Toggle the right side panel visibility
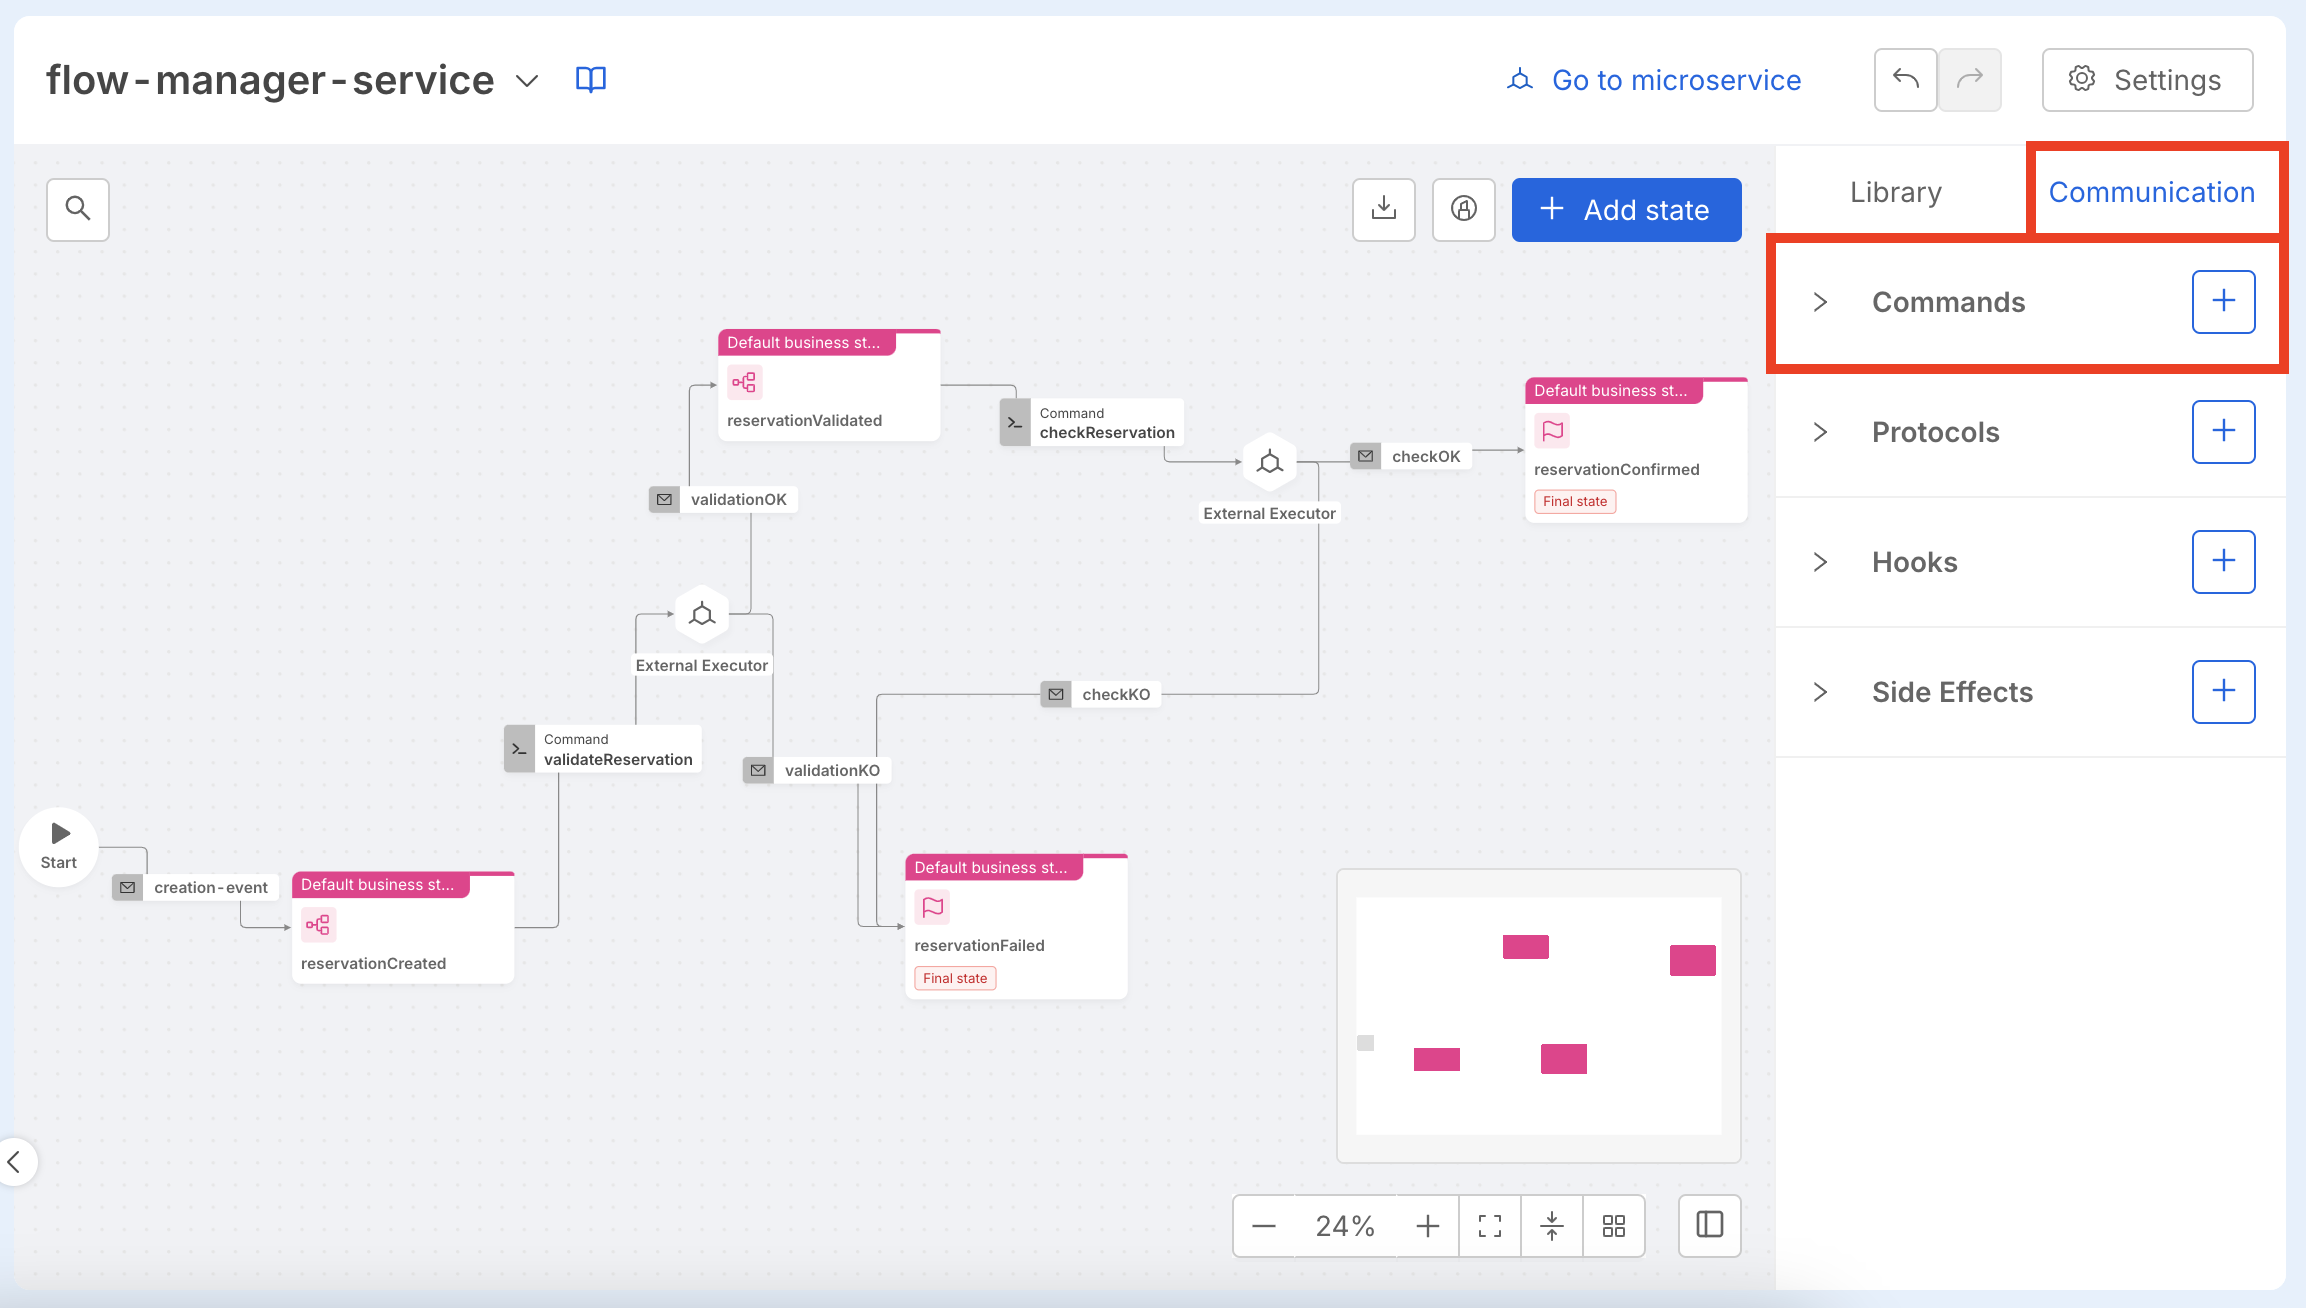Screen dimensions: 2306x1308 [x=1709, y=1225]
